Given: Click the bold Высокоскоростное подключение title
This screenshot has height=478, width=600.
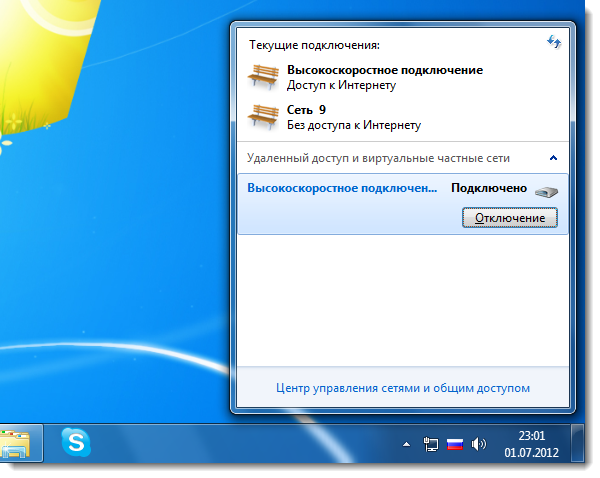Looking at the screenshot, I should tap(385, 70).
